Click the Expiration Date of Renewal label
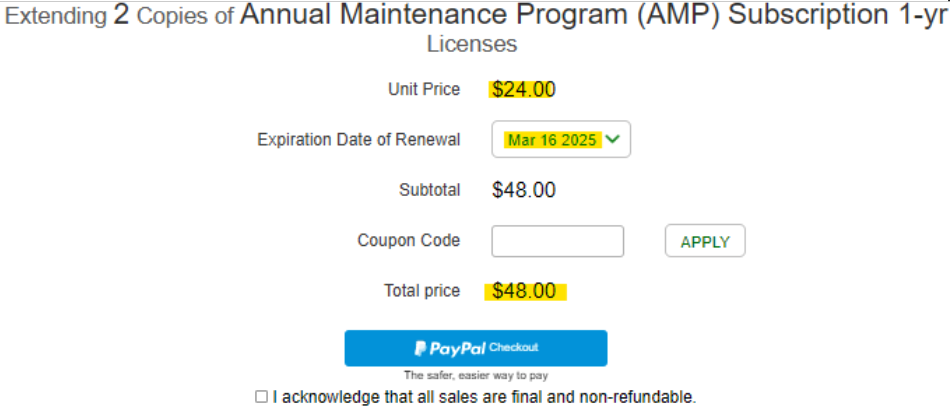The width and height of the screenshot is (950, 416). tap(359, 140)
